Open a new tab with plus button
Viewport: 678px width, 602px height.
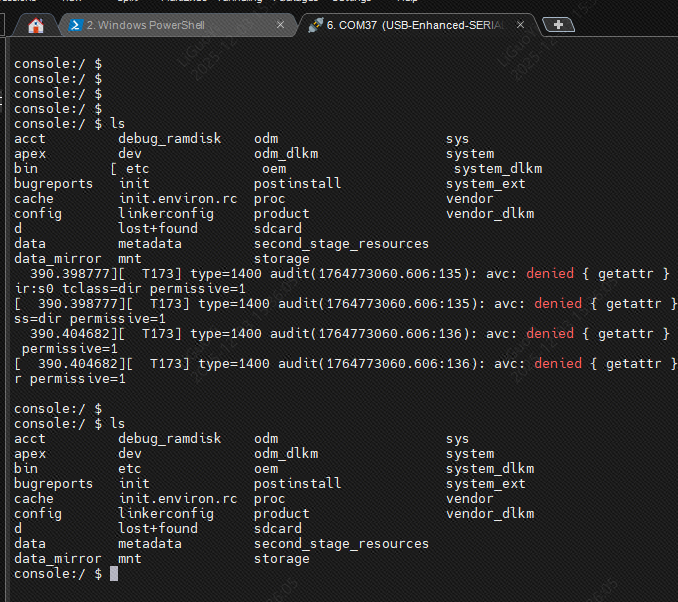coord(558,25)
